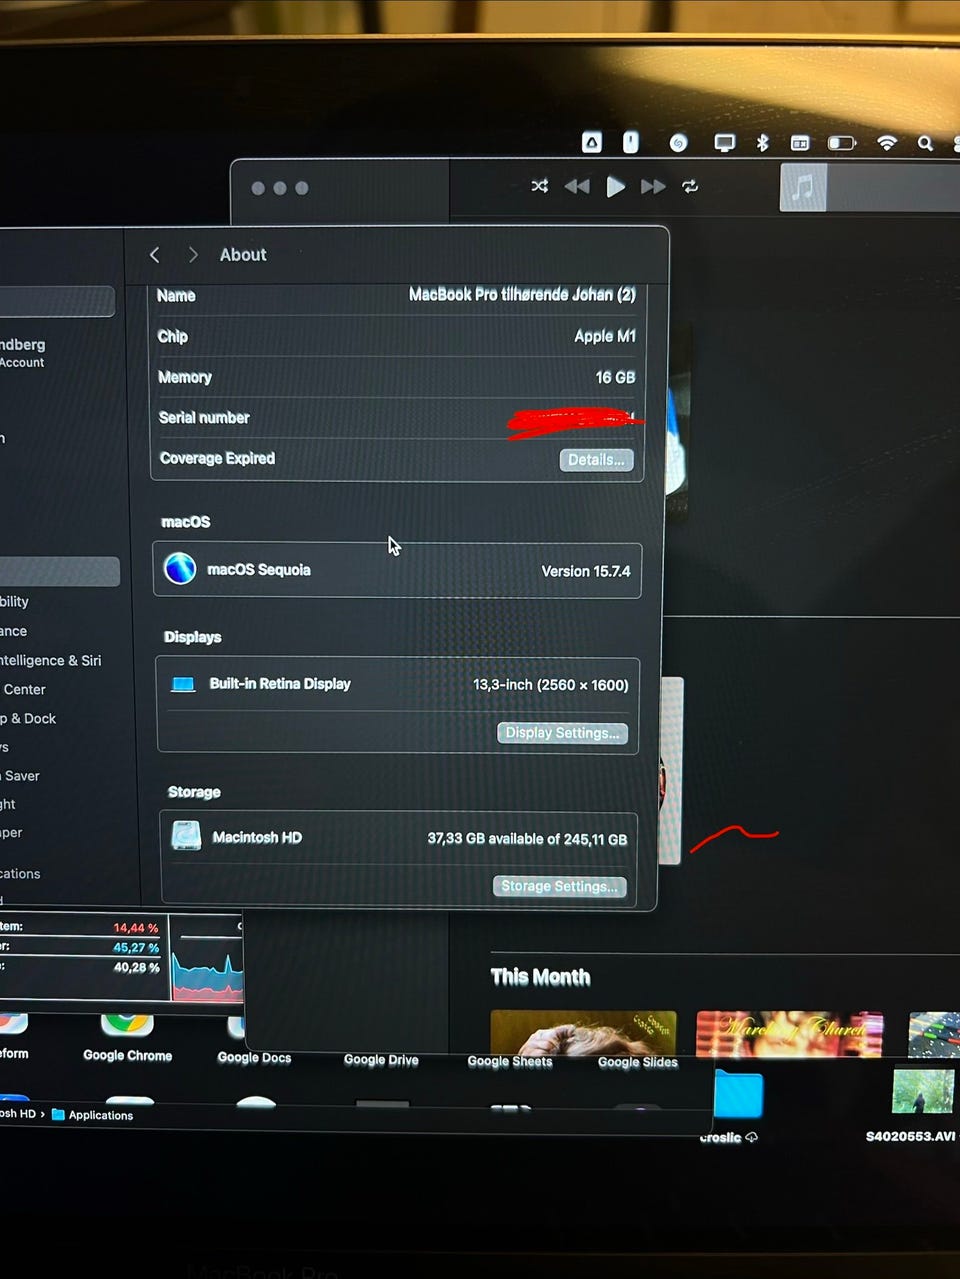
Task: Skip to next track in Music
Action: [x=653, y=186]
